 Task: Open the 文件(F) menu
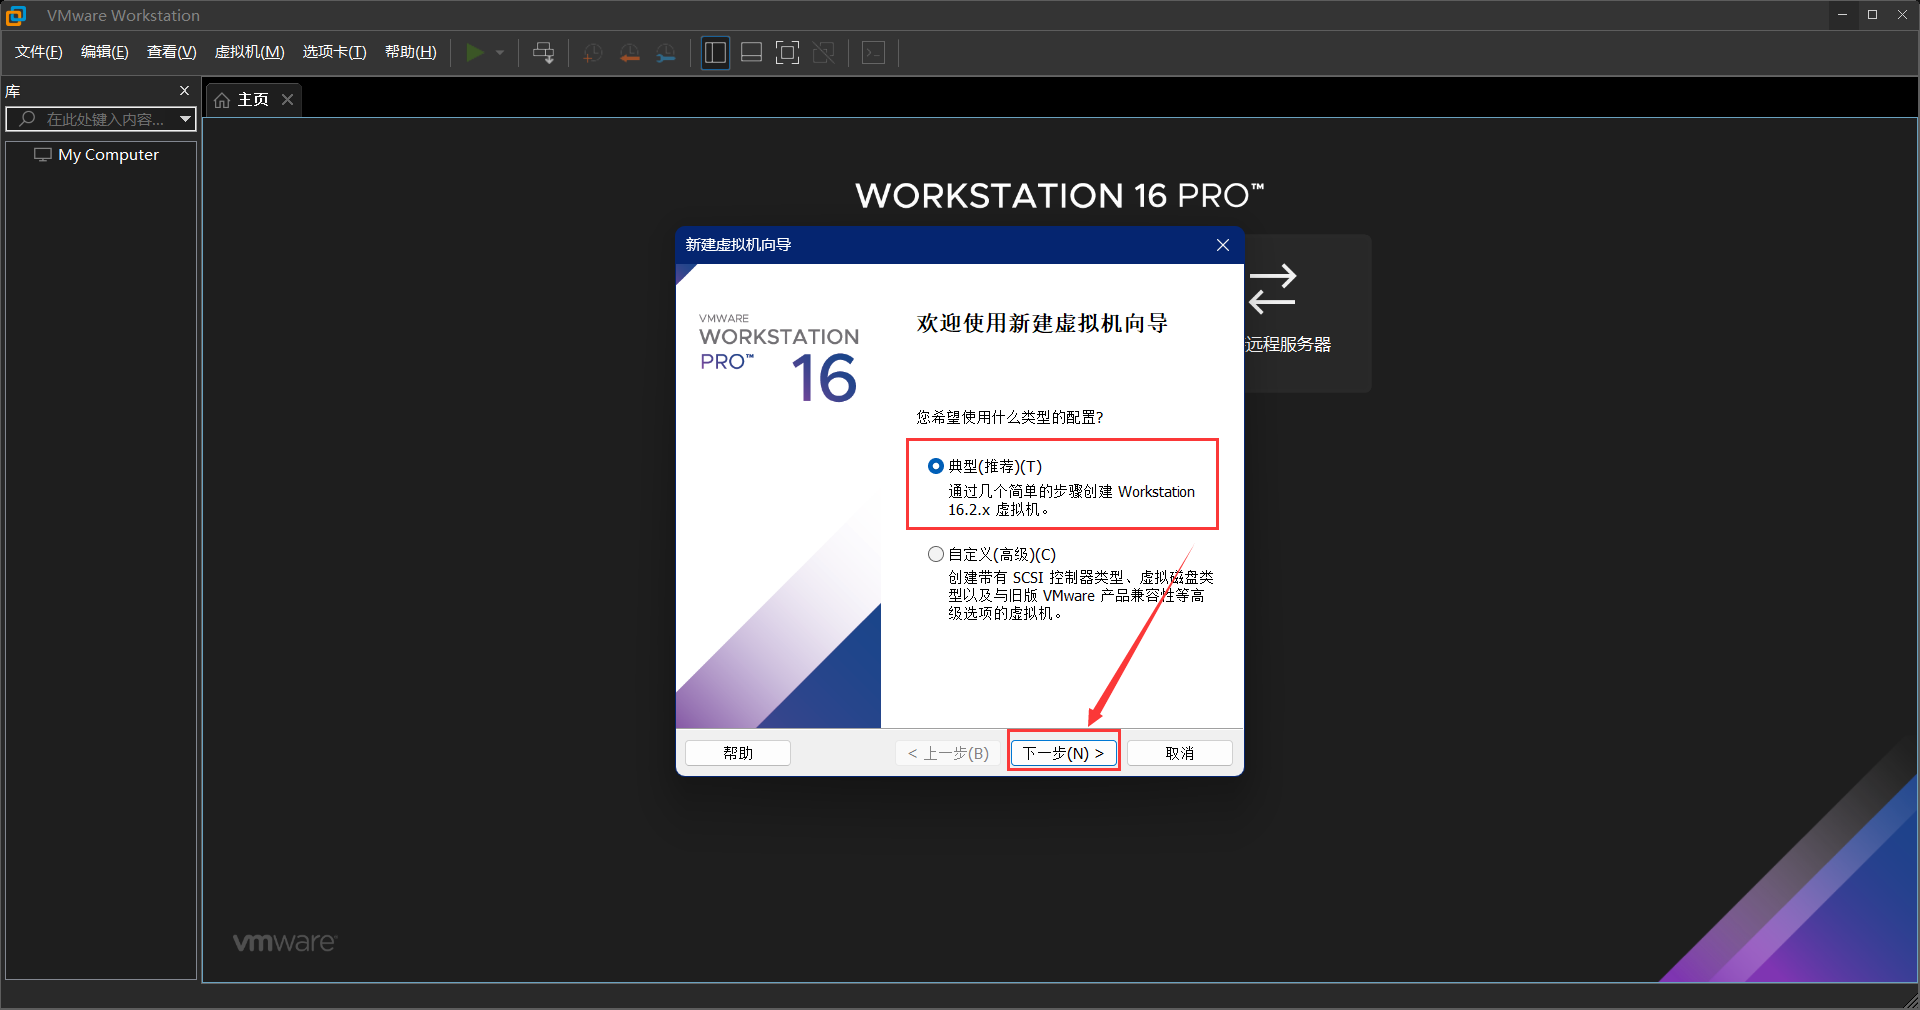click(39, 52)
